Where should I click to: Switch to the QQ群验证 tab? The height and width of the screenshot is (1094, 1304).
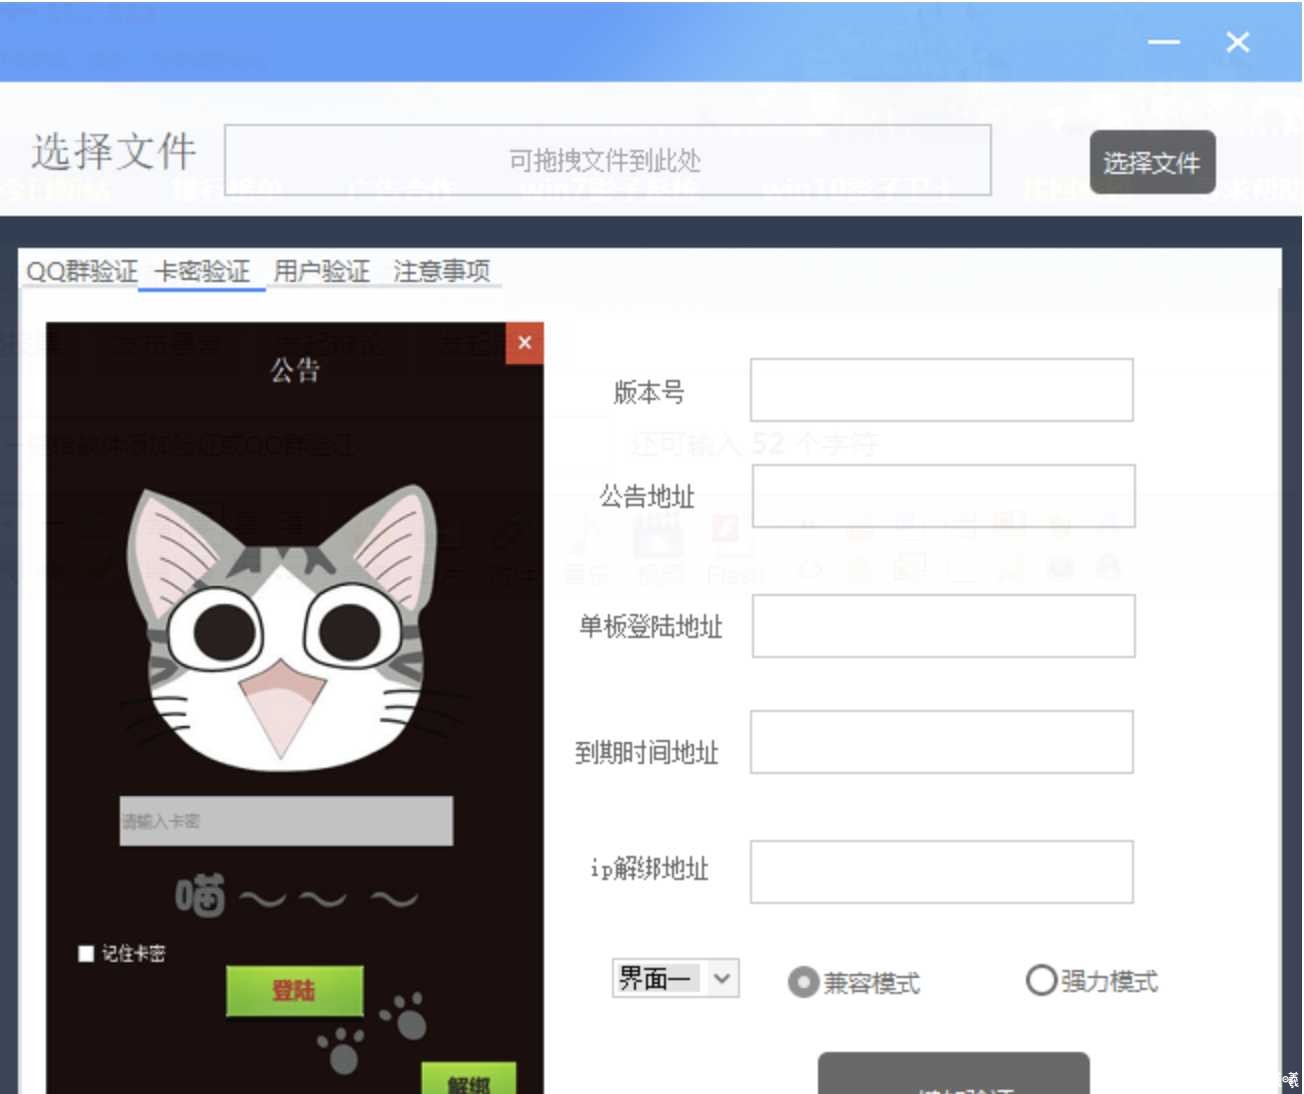pyautogui.click(x=82, y=271)
